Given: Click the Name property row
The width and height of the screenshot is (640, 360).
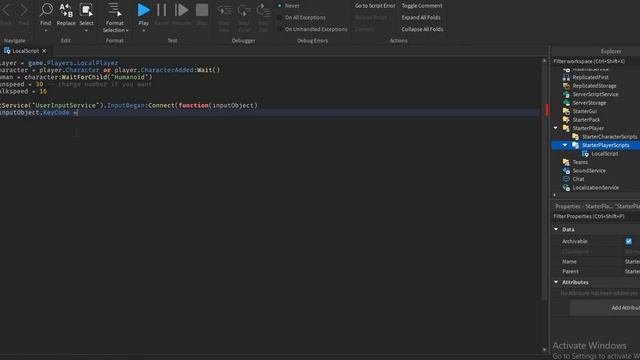Looking at the screenshot, I should tap(596, 262).
